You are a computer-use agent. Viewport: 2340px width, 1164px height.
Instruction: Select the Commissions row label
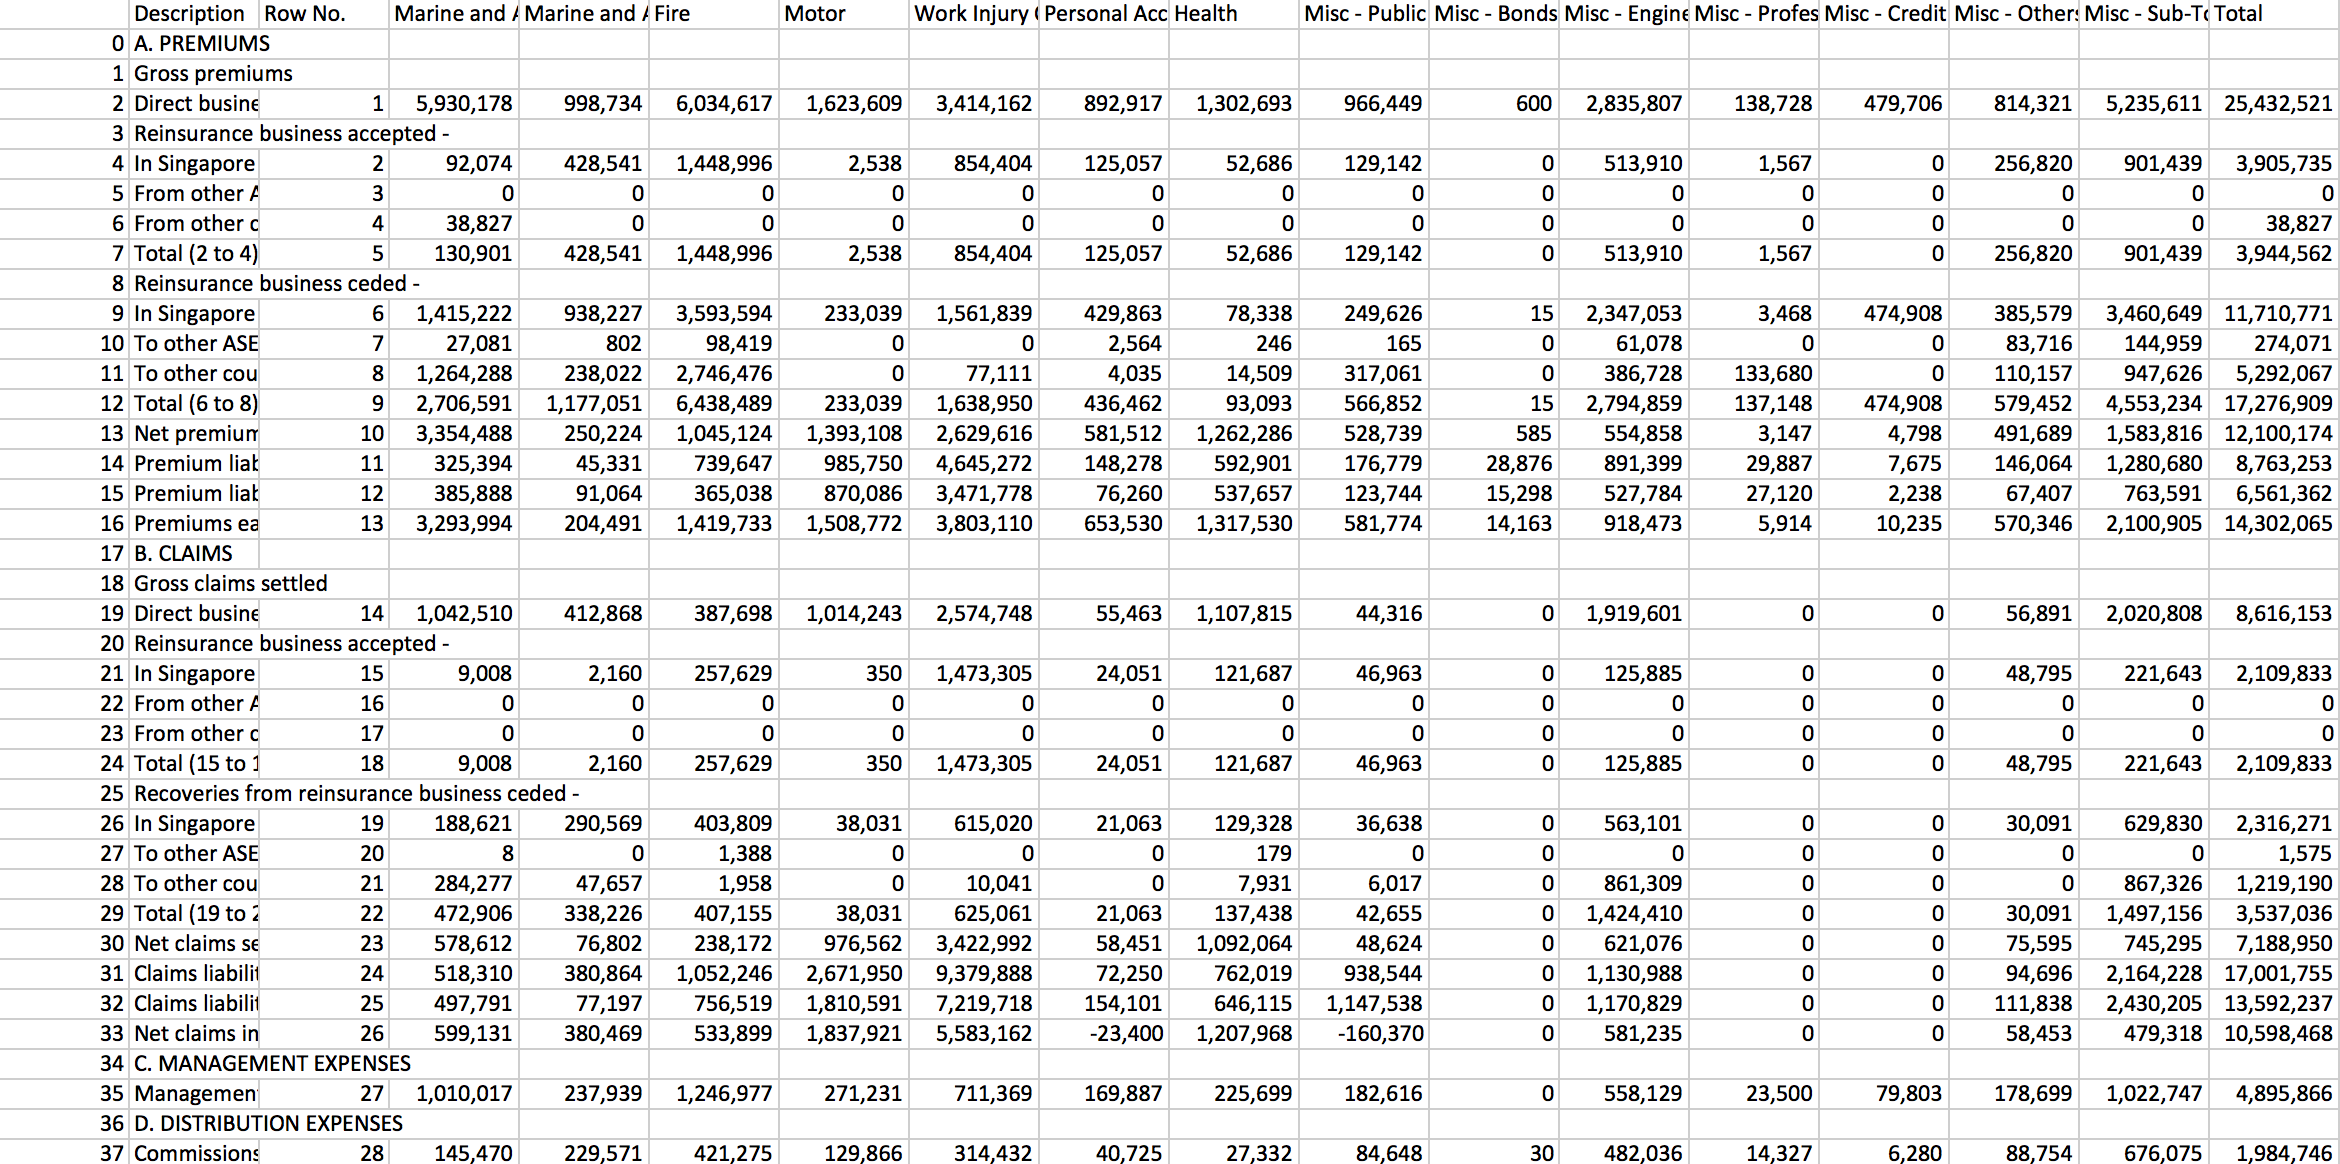[193, 1153]
